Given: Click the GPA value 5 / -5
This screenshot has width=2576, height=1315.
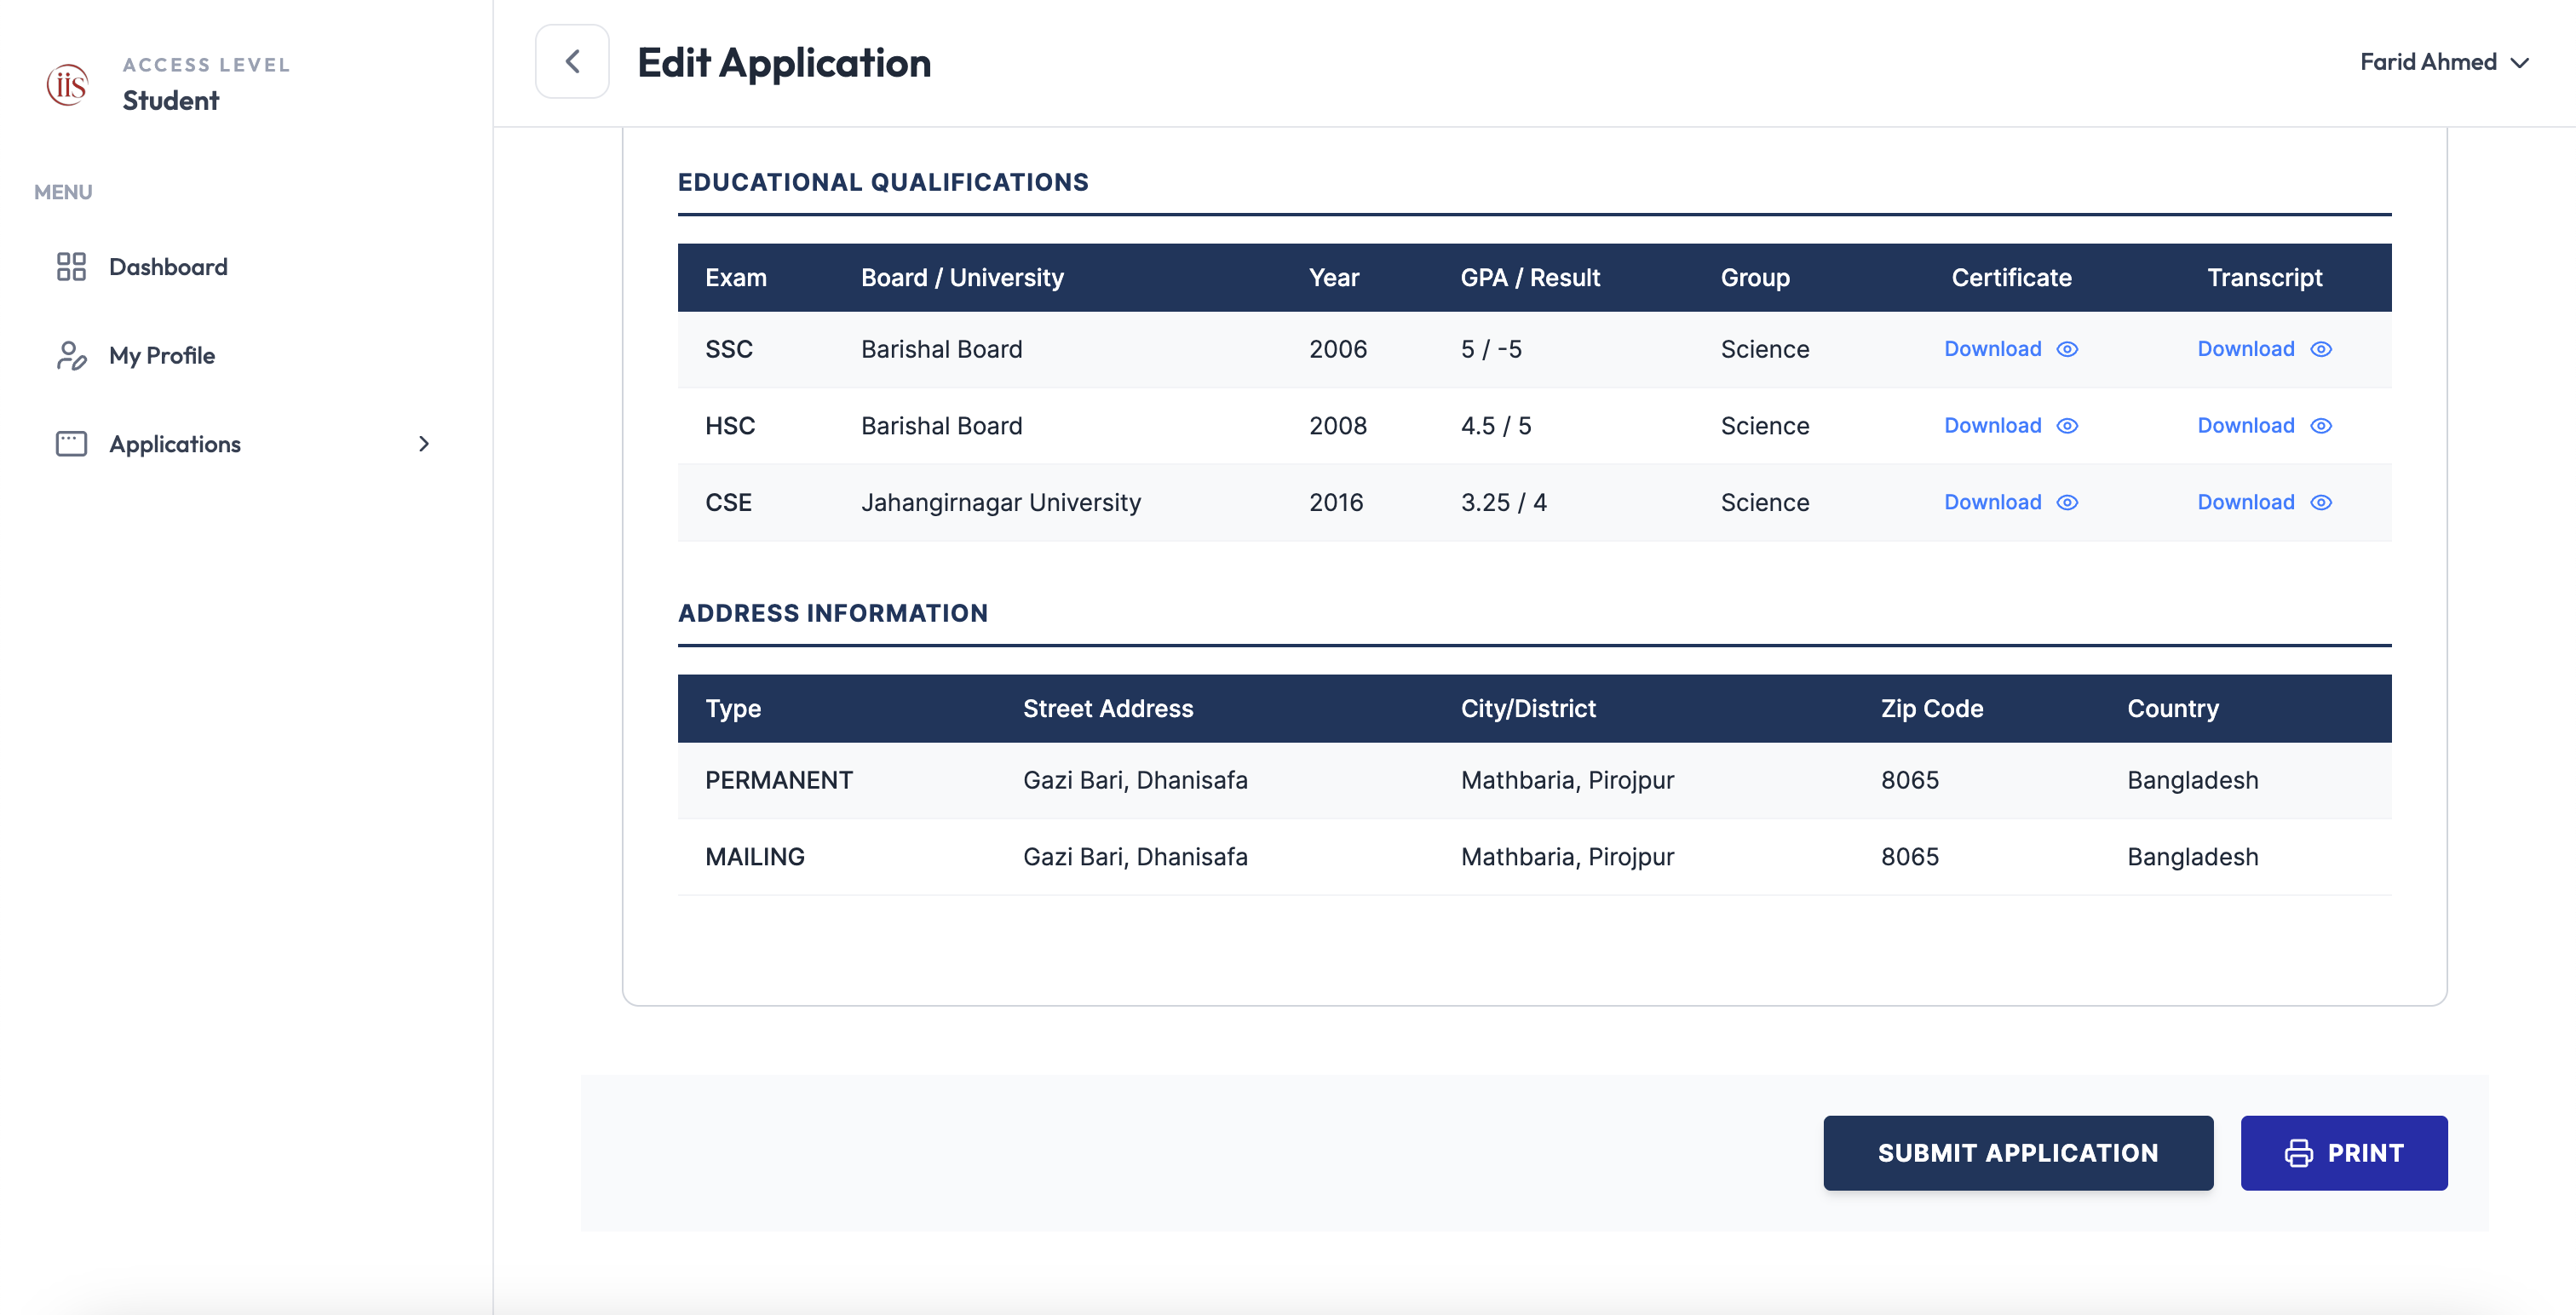Looking at the screenshot, I should [x=1490, y=349].
